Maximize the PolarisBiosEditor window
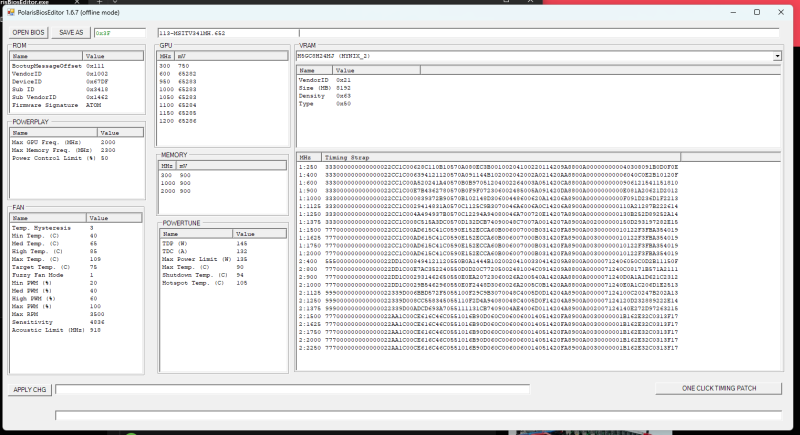 pyautogui.click(x=757, y=12)
